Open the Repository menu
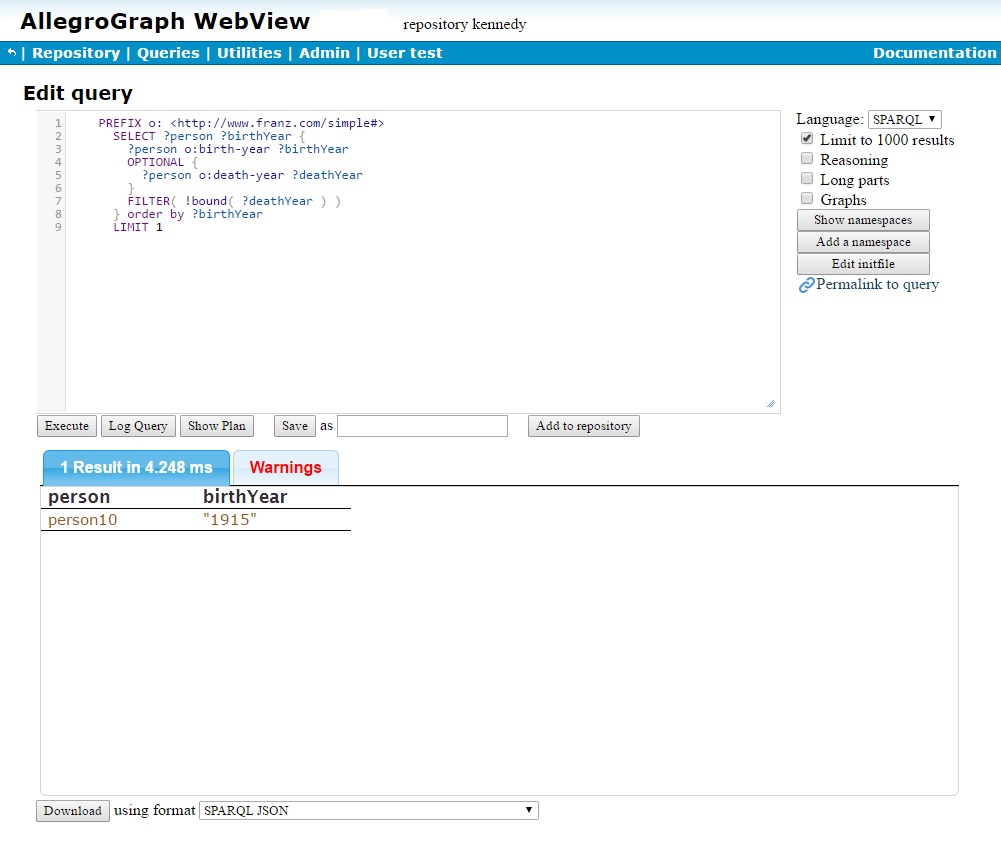Viewport: 1001px width, 844px height. coord(76,53)
